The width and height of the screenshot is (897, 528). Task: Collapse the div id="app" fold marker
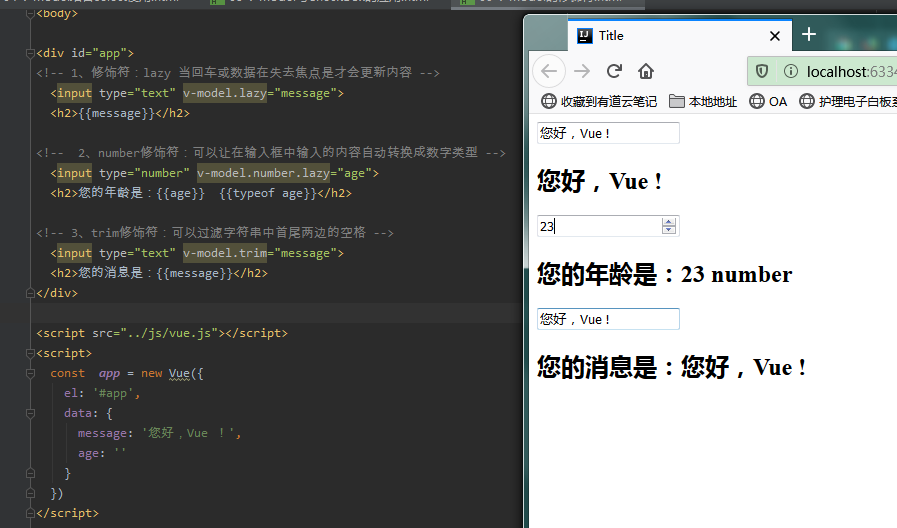tap(30, 53)
